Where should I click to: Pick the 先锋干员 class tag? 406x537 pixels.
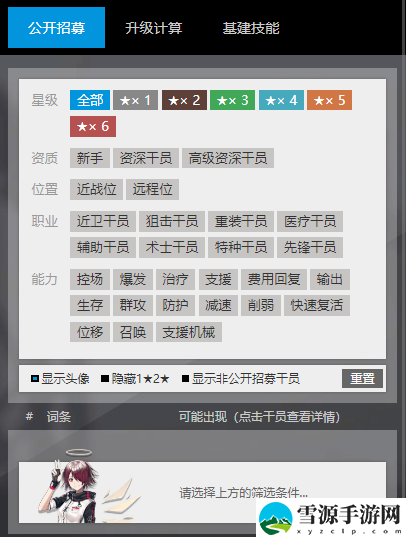pos(310,247)
